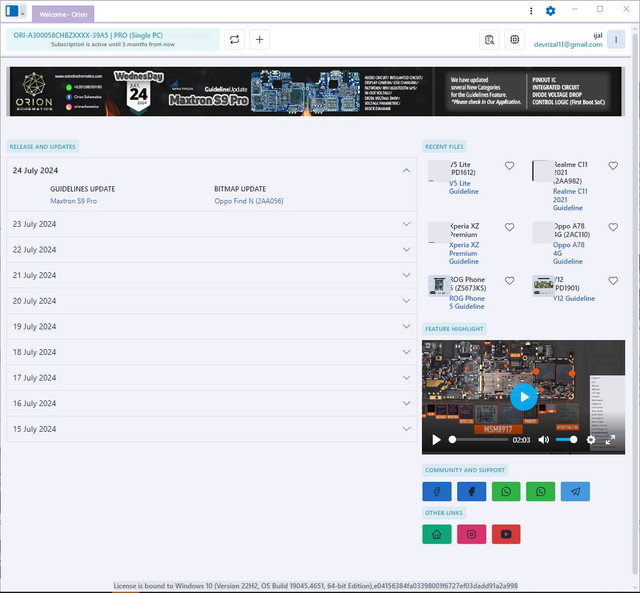
Task: Click the devrizal11@gmail.com account email
Action: pyautogui.click(x=568, y=44)
